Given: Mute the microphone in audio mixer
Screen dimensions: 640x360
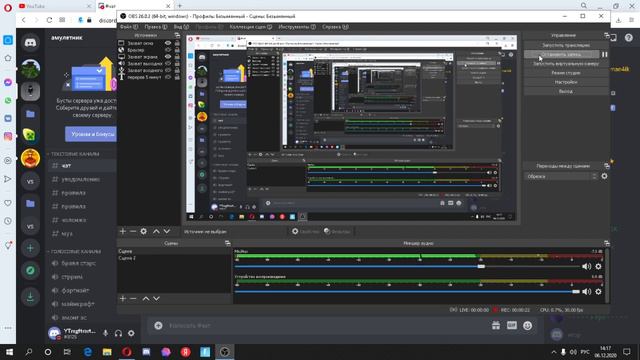Looking at the screenshot, I should click(587, 267).
